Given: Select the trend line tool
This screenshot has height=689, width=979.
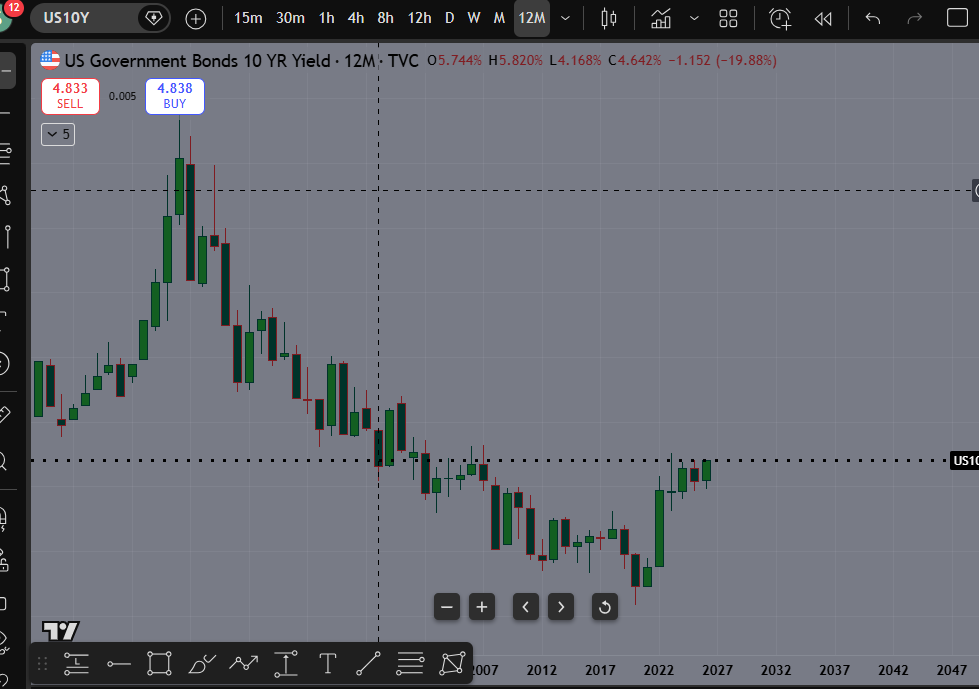Looking at the screenshot, I should point(368,663).
